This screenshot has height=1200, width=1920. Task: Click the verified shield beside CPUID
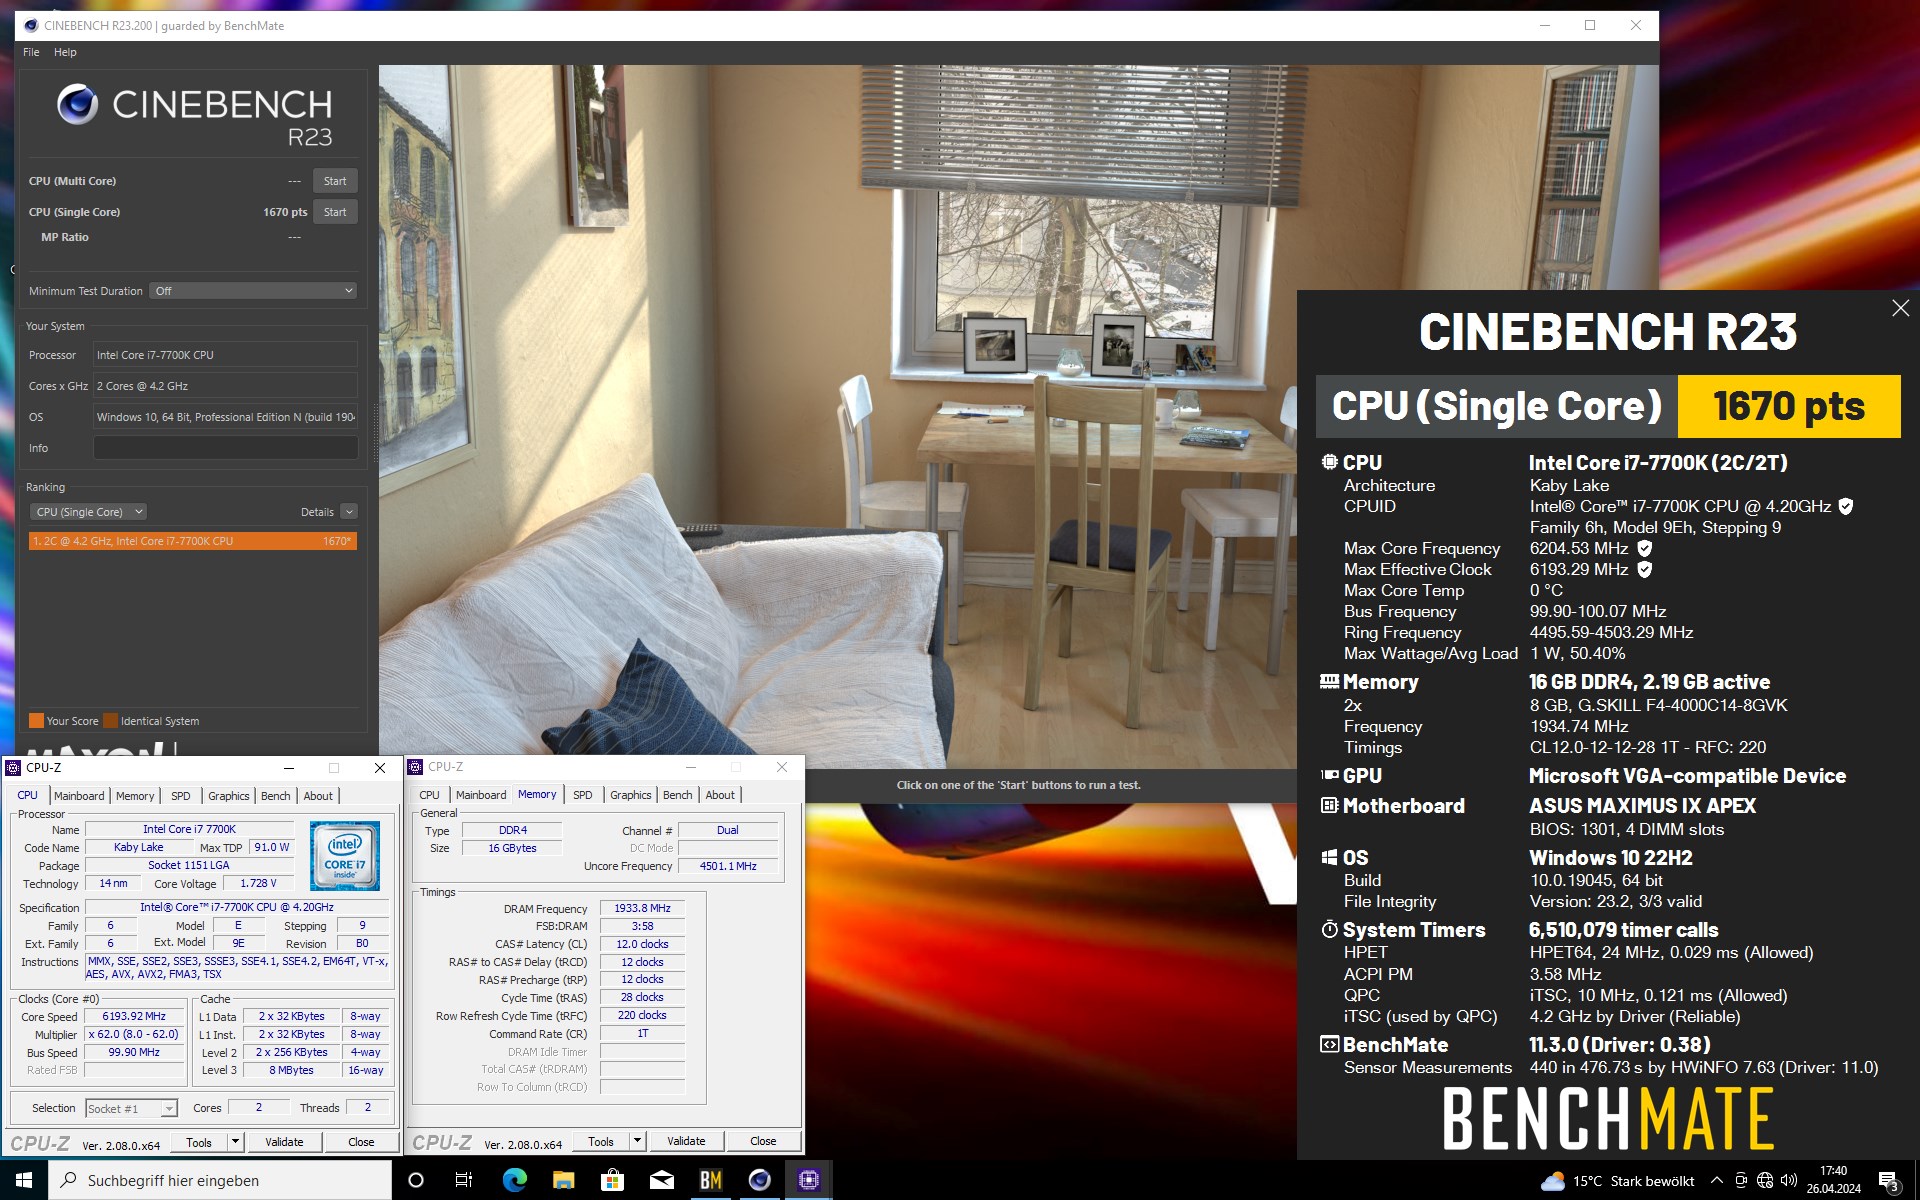pyautogui.click(x=1846, y=506)
